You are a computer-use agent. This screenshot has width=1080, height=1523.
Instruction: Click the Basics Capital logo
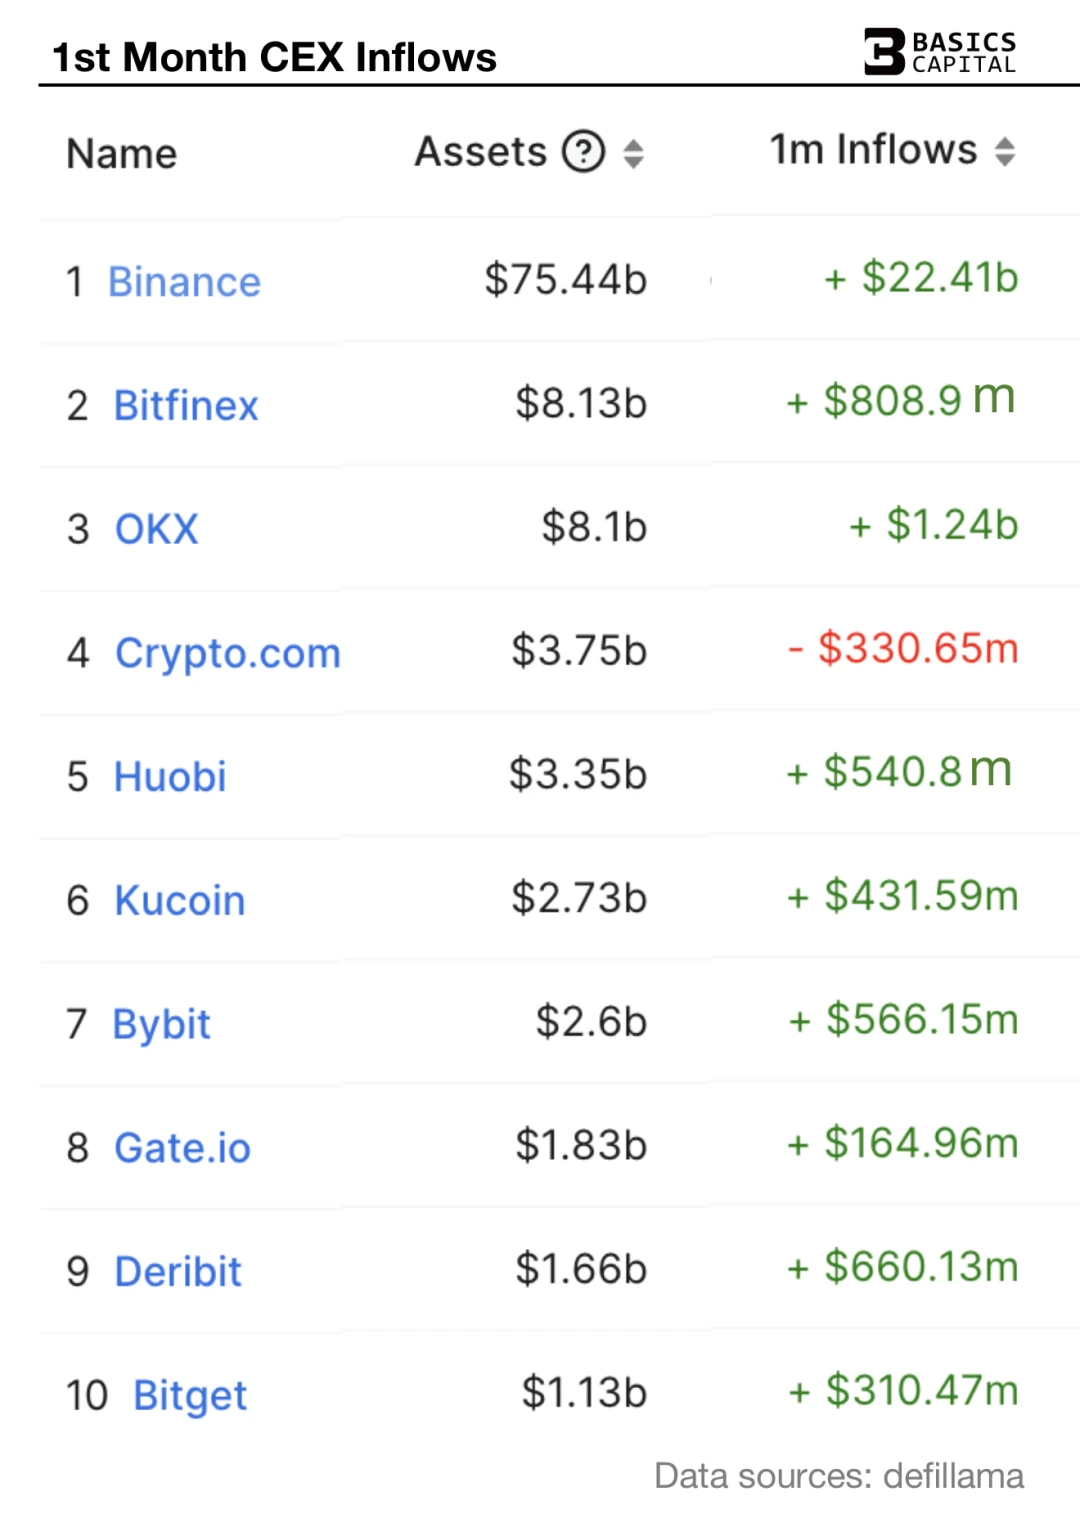tap(940, 52)
